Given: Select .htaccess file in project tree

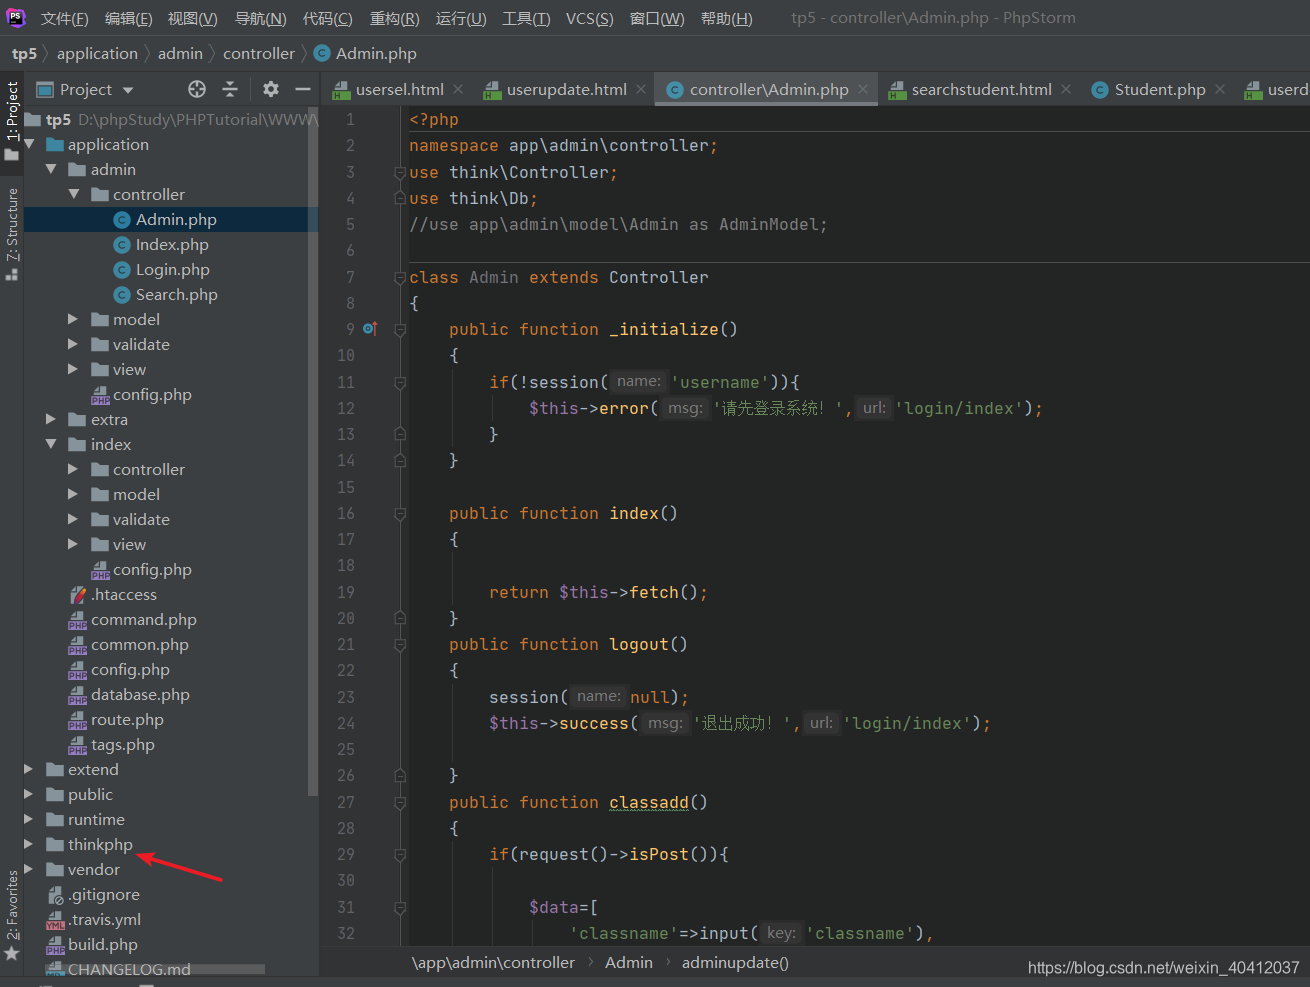Looking at the screenshot, I should 124,594.
